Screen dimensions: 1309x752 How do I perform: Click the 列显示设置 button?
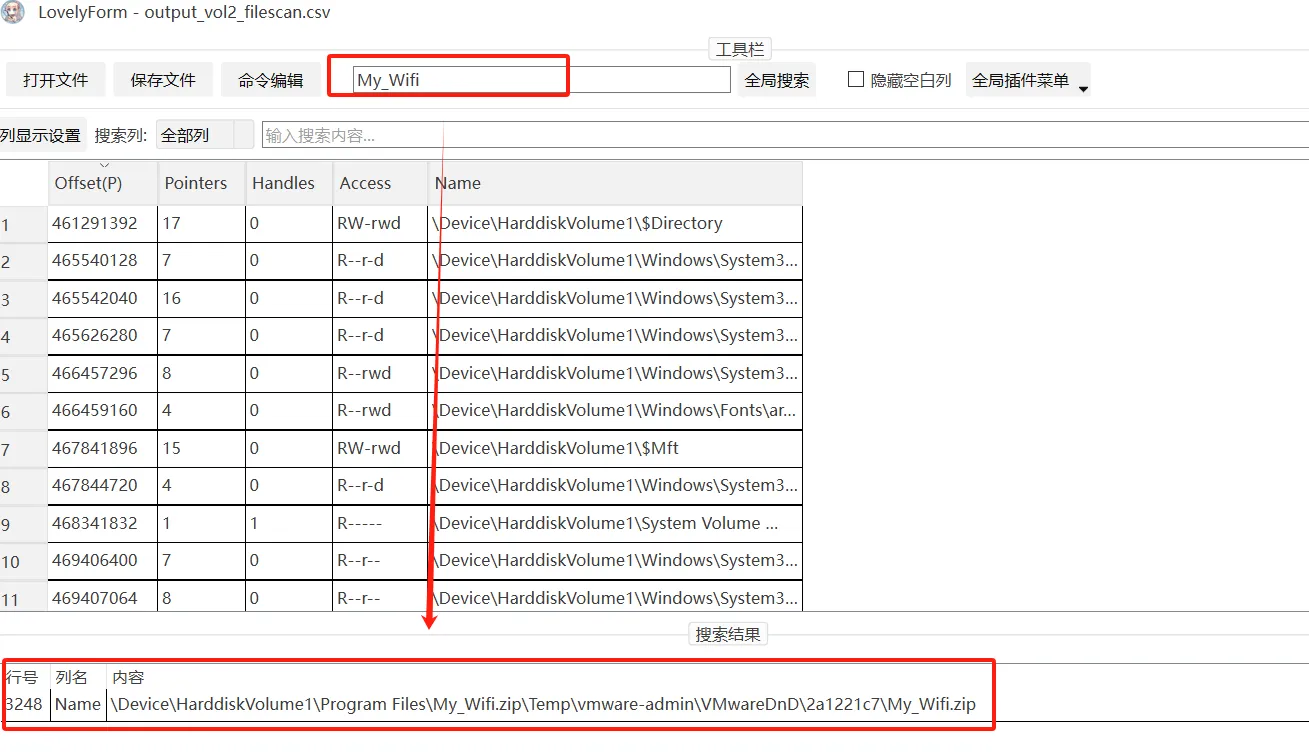click(x=41, y=135)
